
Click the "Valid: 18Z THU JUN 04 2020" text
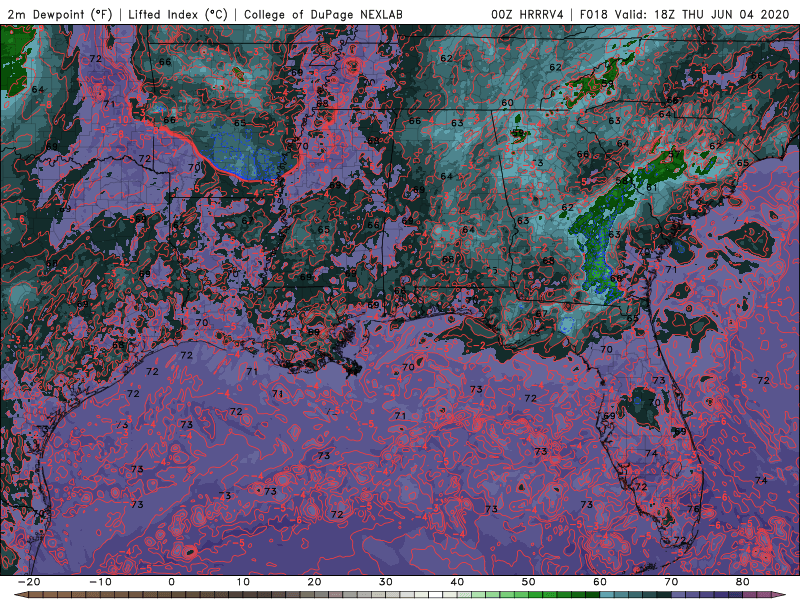[702, 14]
